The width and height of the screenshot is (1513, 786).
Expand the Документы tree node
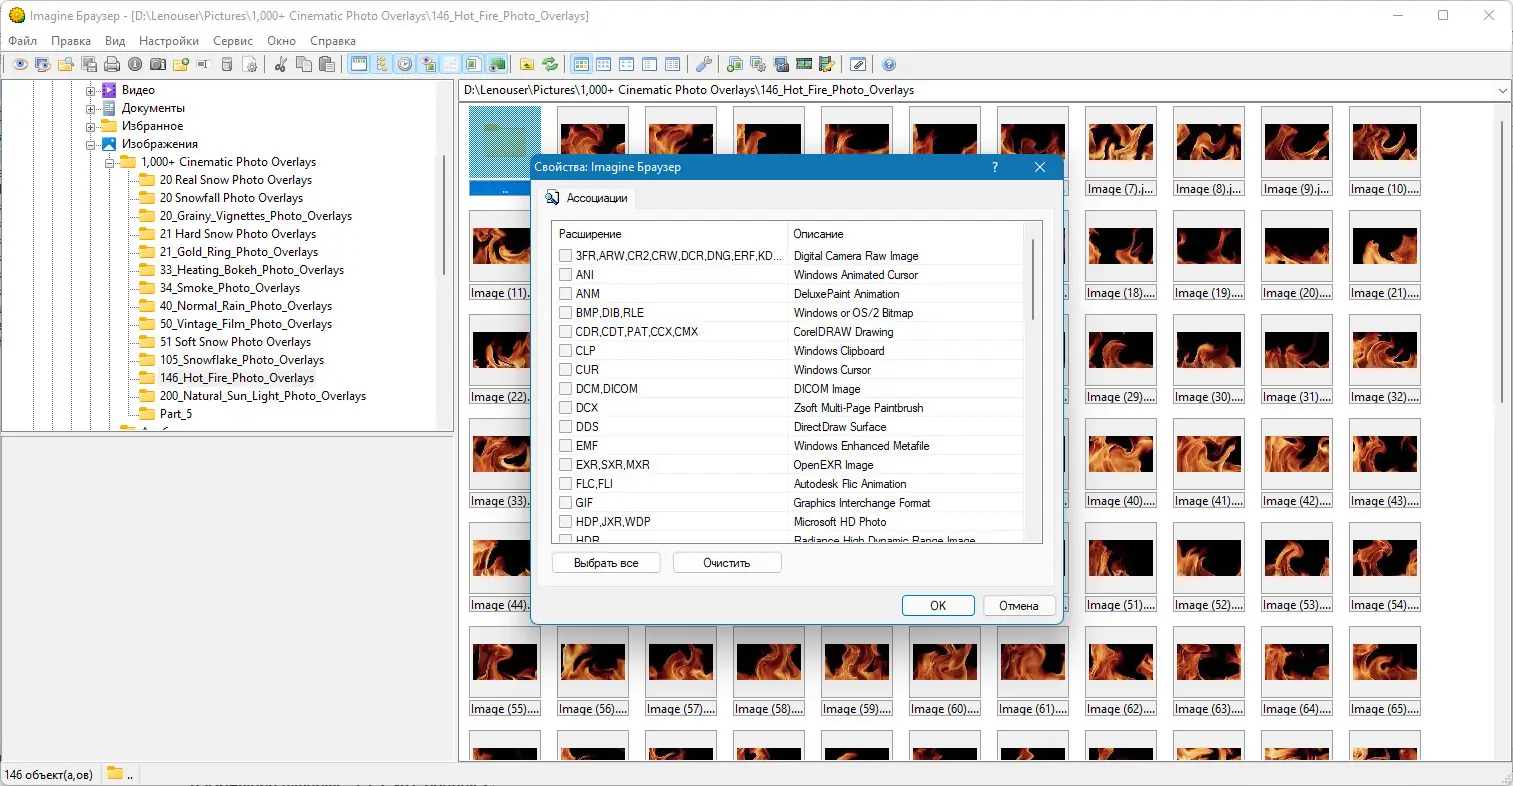[x=90, y=108]
